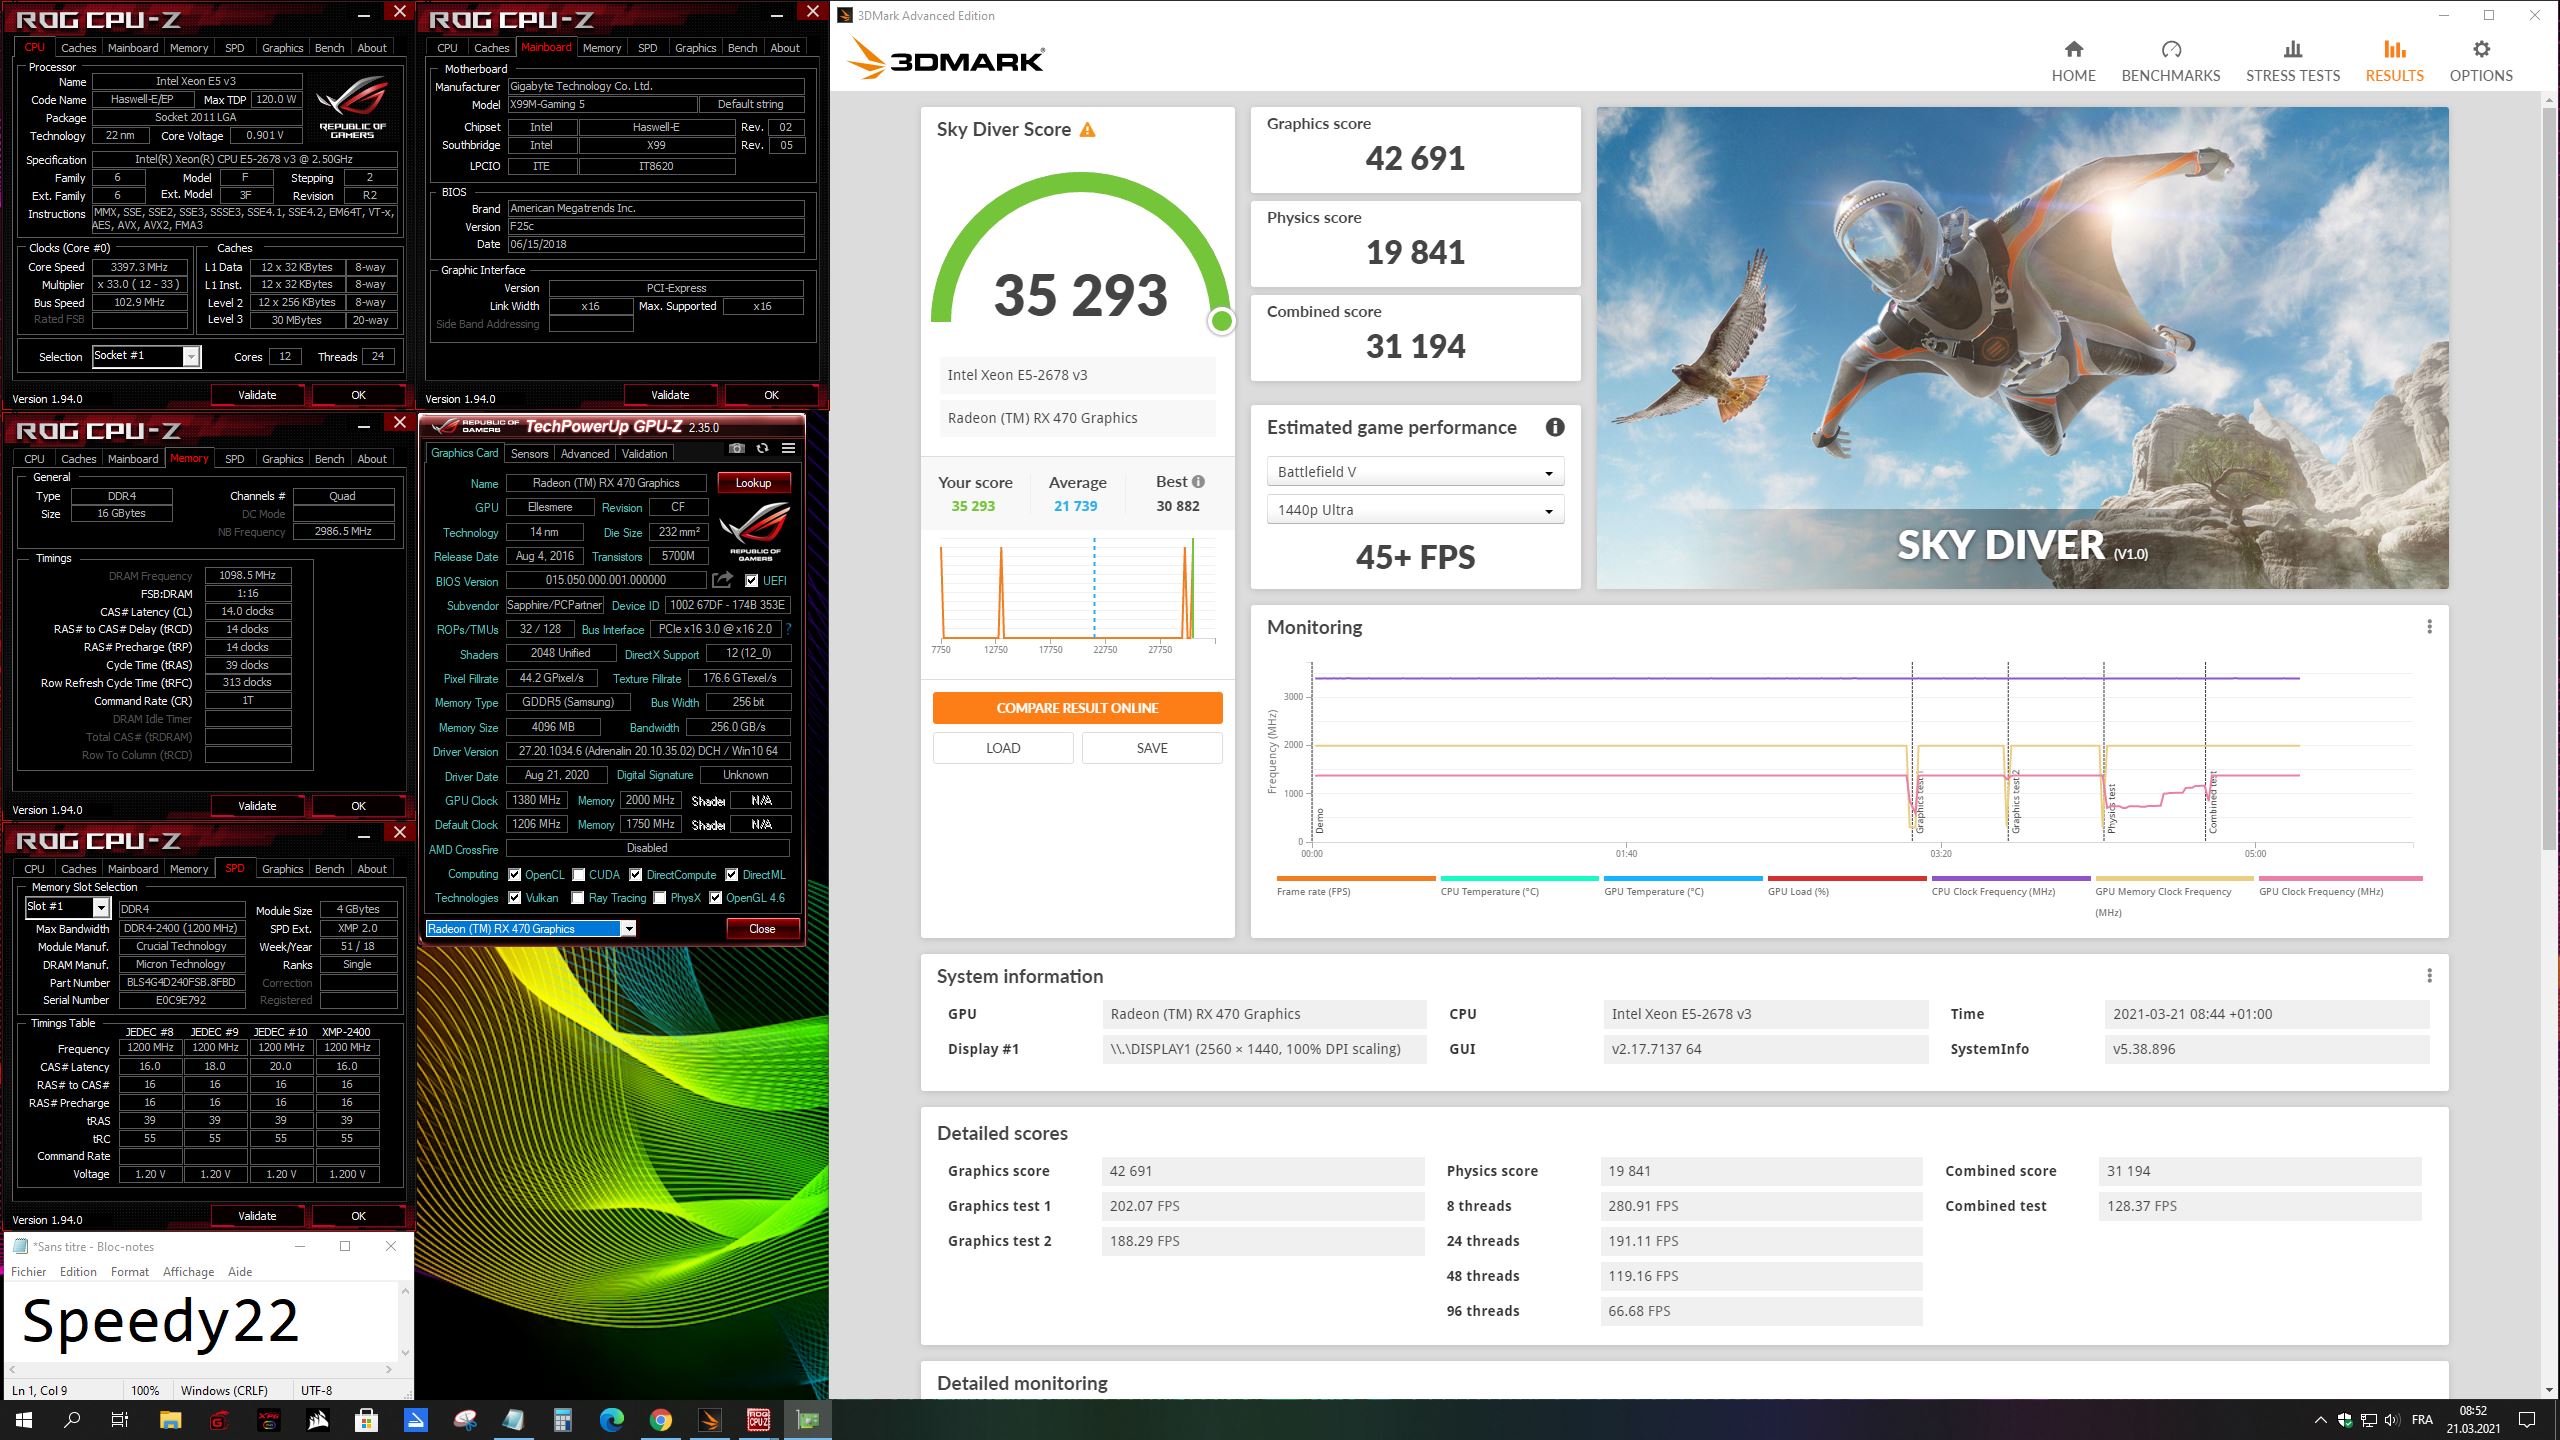Open the Edition menu in Bloc-notes
The image size is (2560, 1440).
(x=78, y=1272)
